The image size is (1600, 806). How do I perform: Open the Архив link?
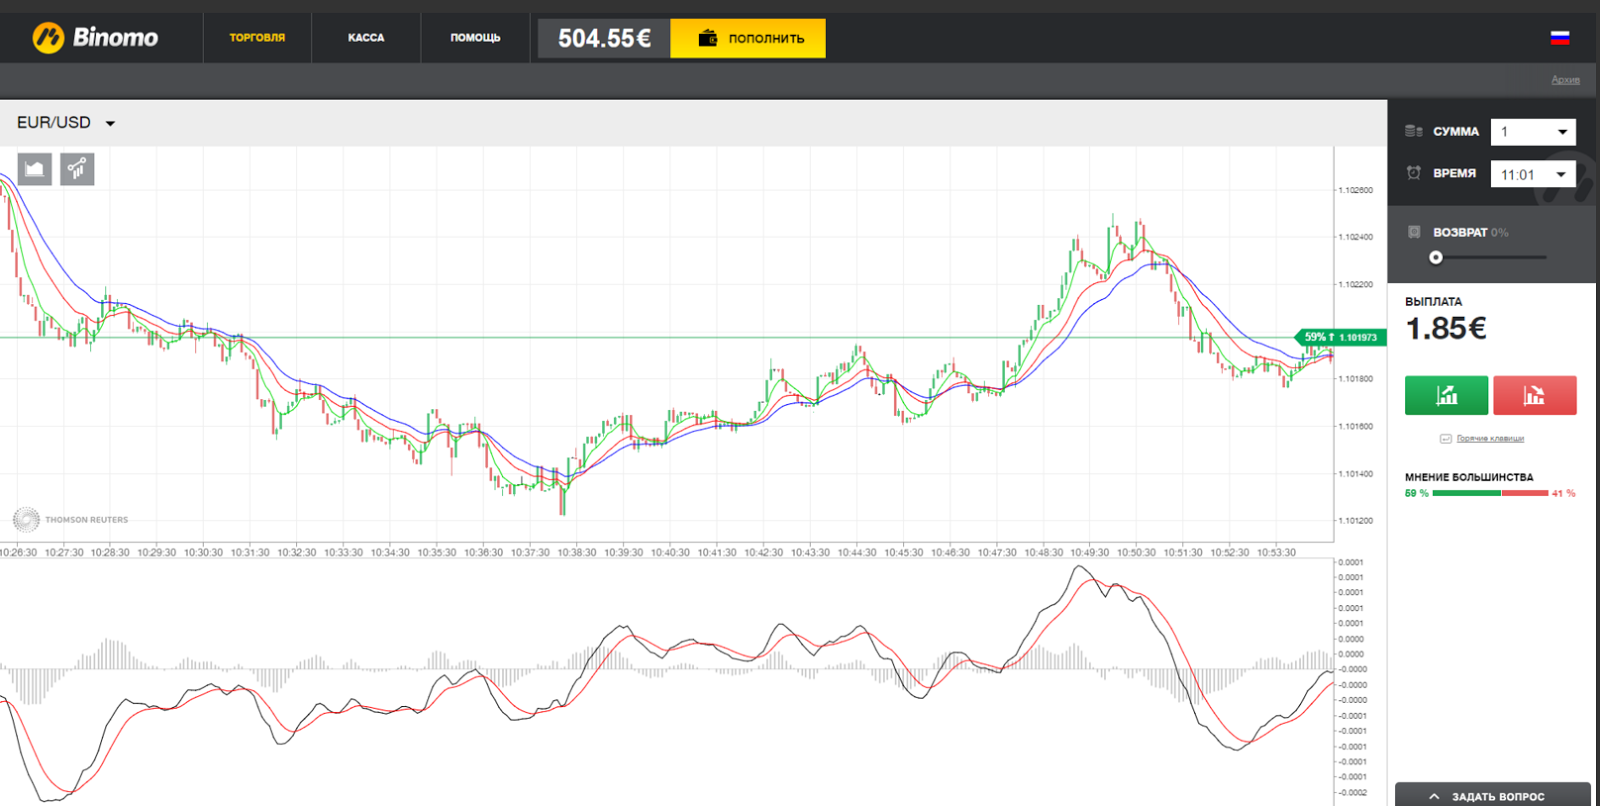point(1565,80)
